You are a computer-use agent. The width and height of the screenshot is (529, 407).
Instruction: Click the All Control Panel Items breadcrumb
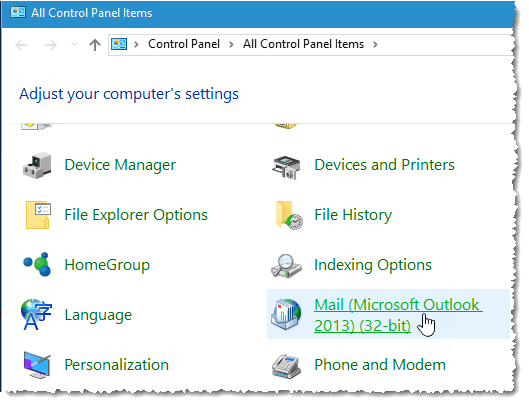click(x=303, y=44)
